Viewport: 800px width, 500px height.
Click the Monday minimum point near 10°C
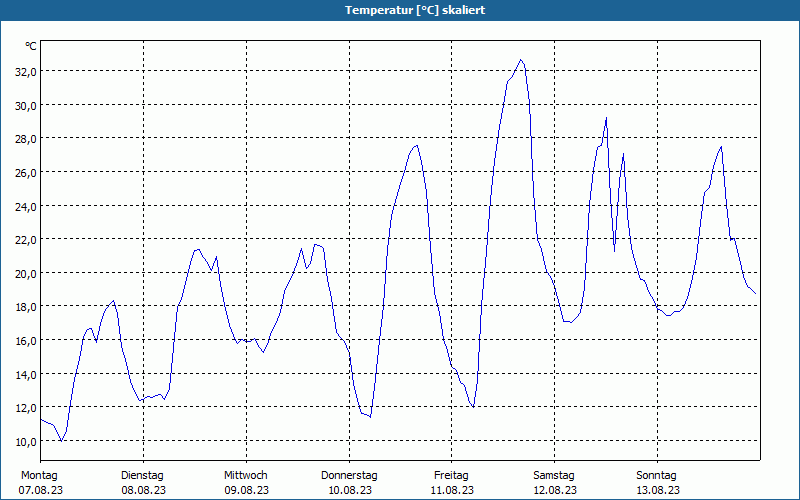tap(61, 441)
